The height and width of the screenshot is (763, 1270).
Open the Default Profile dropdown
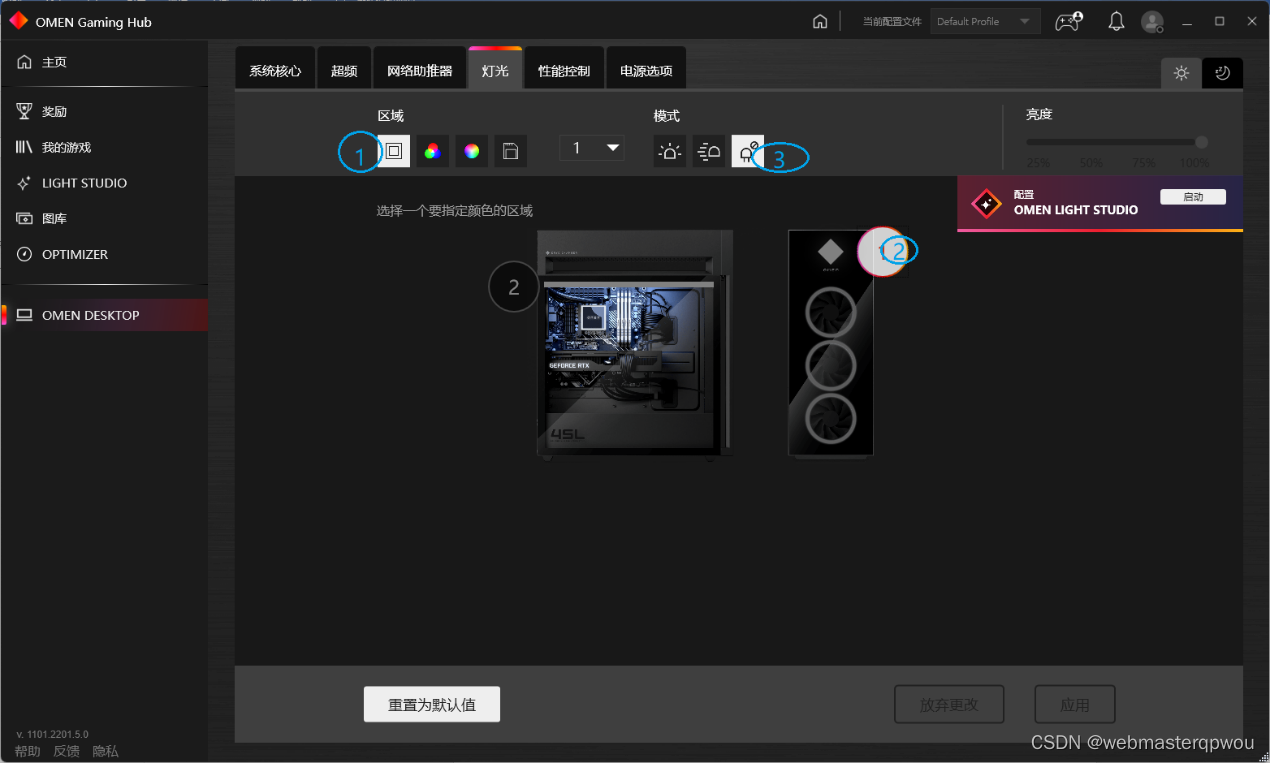click(x=985, y=22)
